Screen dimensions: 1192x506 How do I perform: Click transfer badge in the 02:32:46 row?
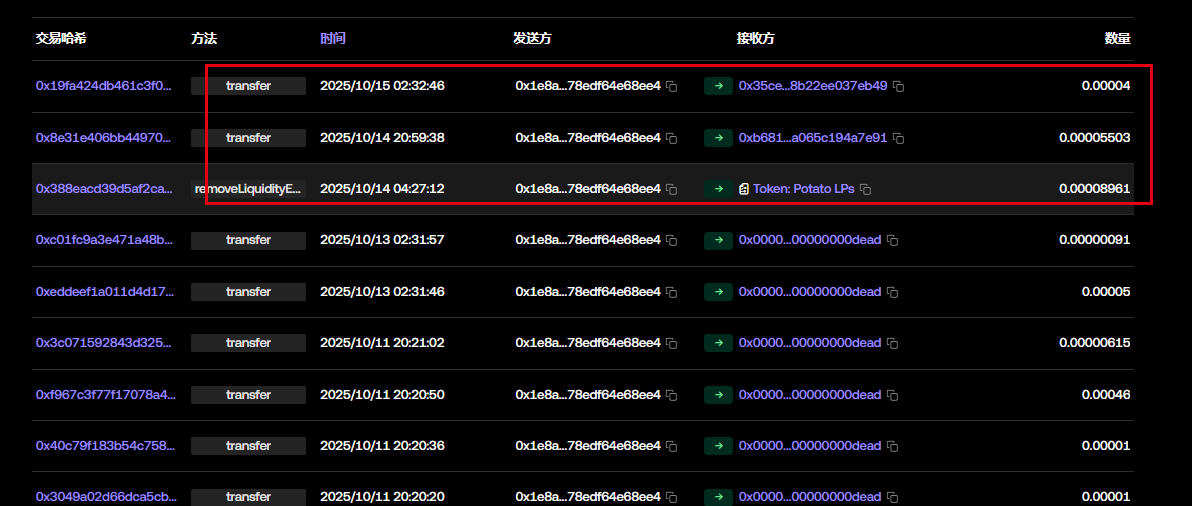pyautogui.click(x=249, y=86)
